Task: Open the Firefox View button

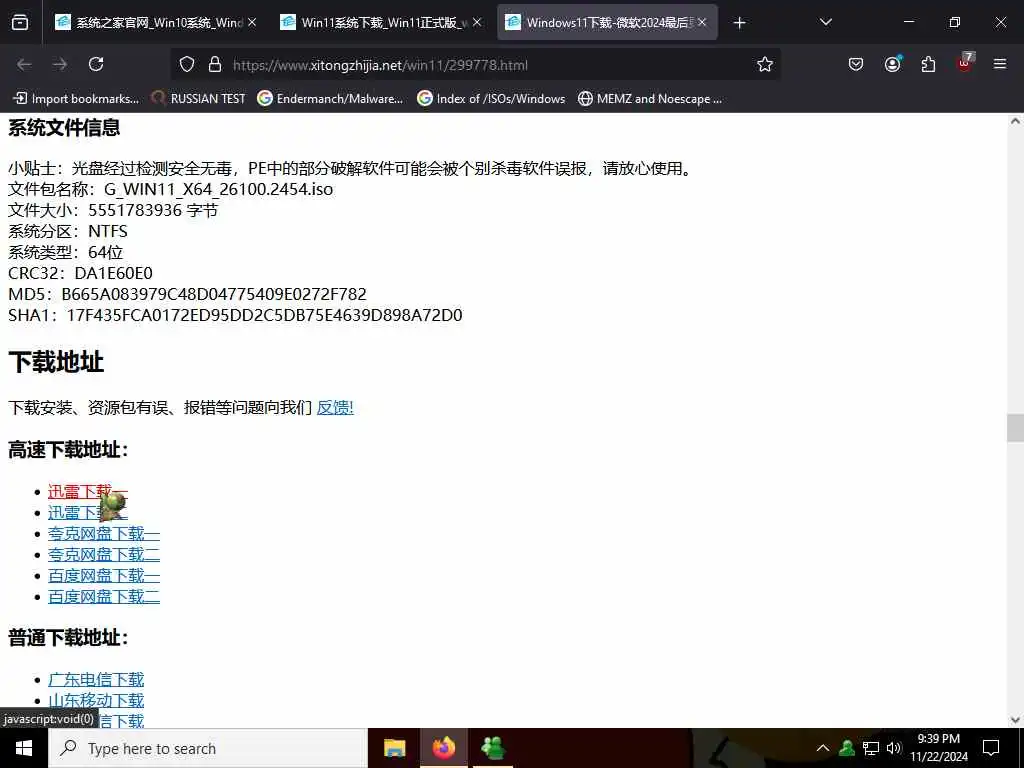Action: point(20,23)
